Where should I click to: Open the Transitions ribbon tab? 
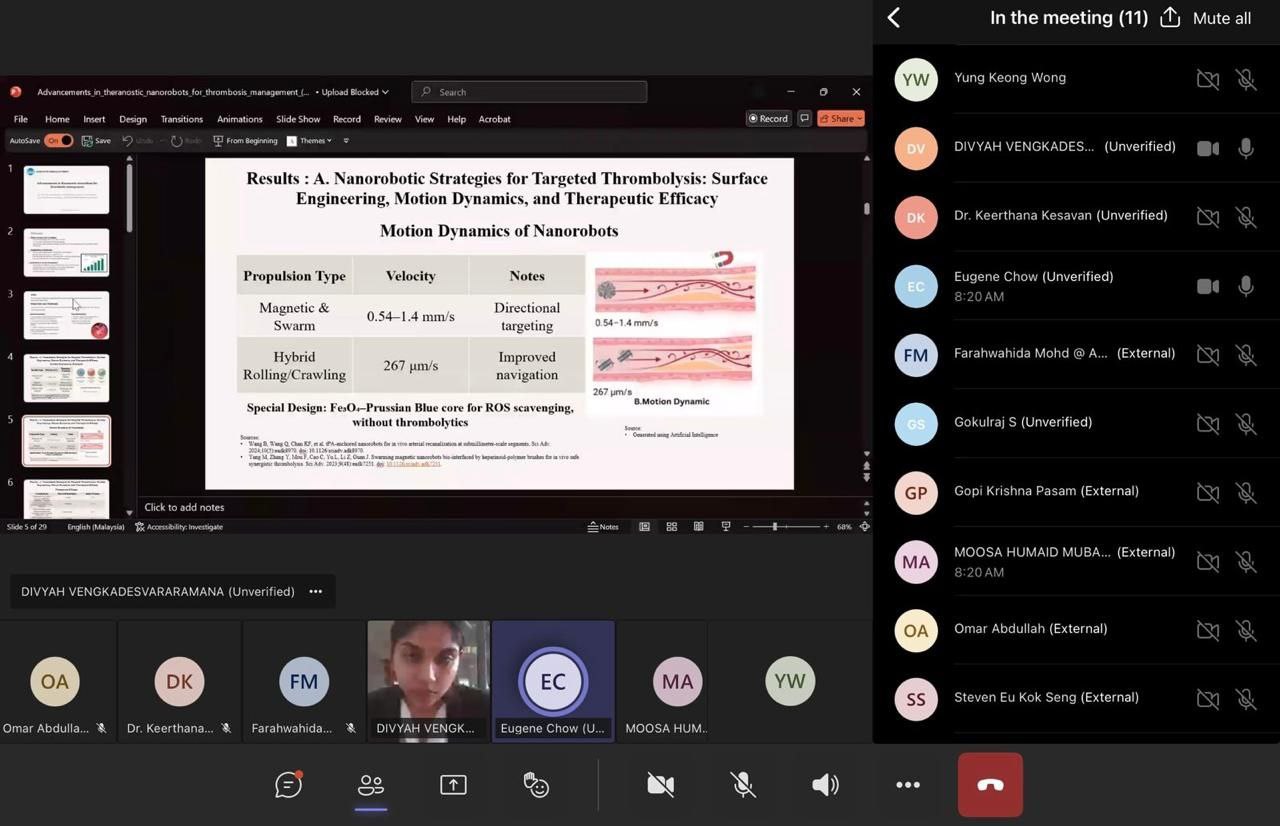pos(182,119)
